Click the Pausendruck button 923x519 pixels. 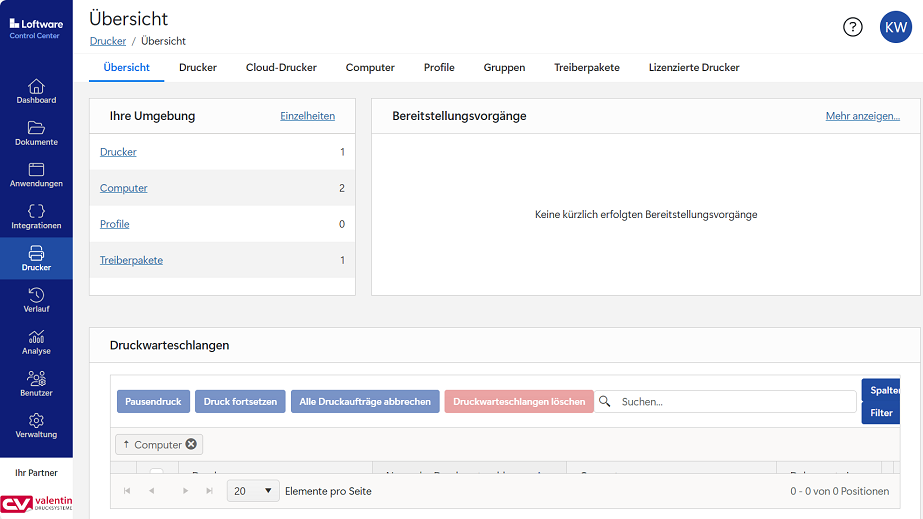click(x=153, y=402)
